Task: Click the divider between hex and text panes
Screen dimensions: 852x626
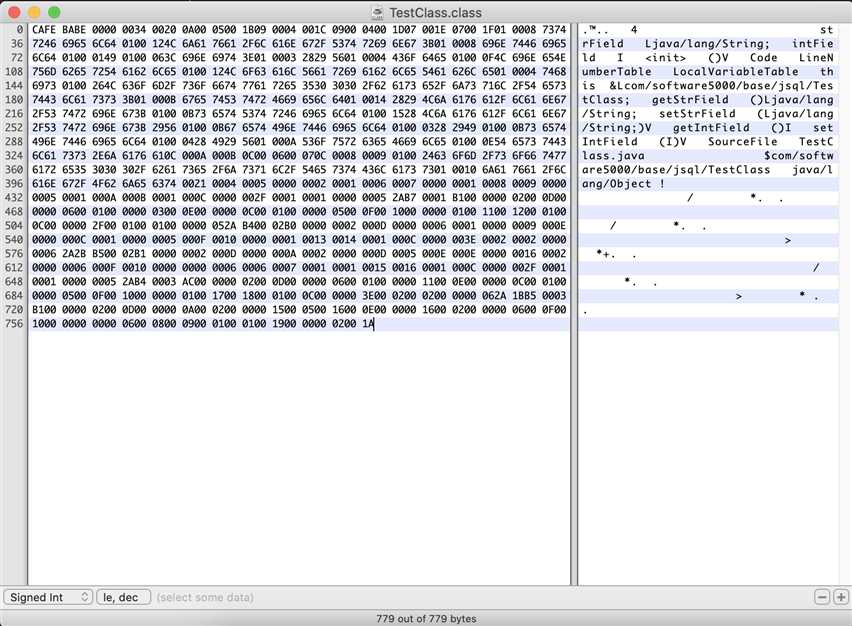Action: click(x=574, y=304)
